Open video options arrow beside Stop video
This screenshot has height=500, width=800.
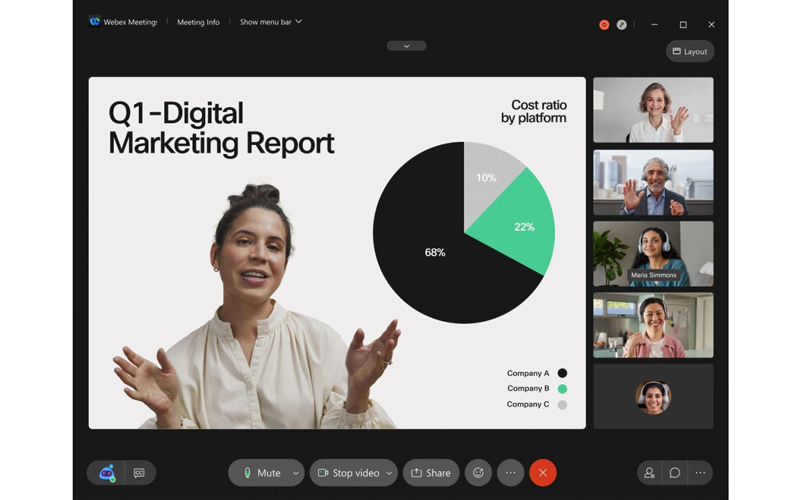coord(389,473)
